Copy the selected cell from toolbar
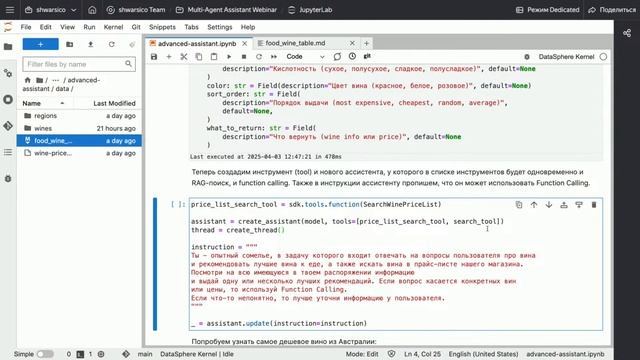 coord(199,57)
